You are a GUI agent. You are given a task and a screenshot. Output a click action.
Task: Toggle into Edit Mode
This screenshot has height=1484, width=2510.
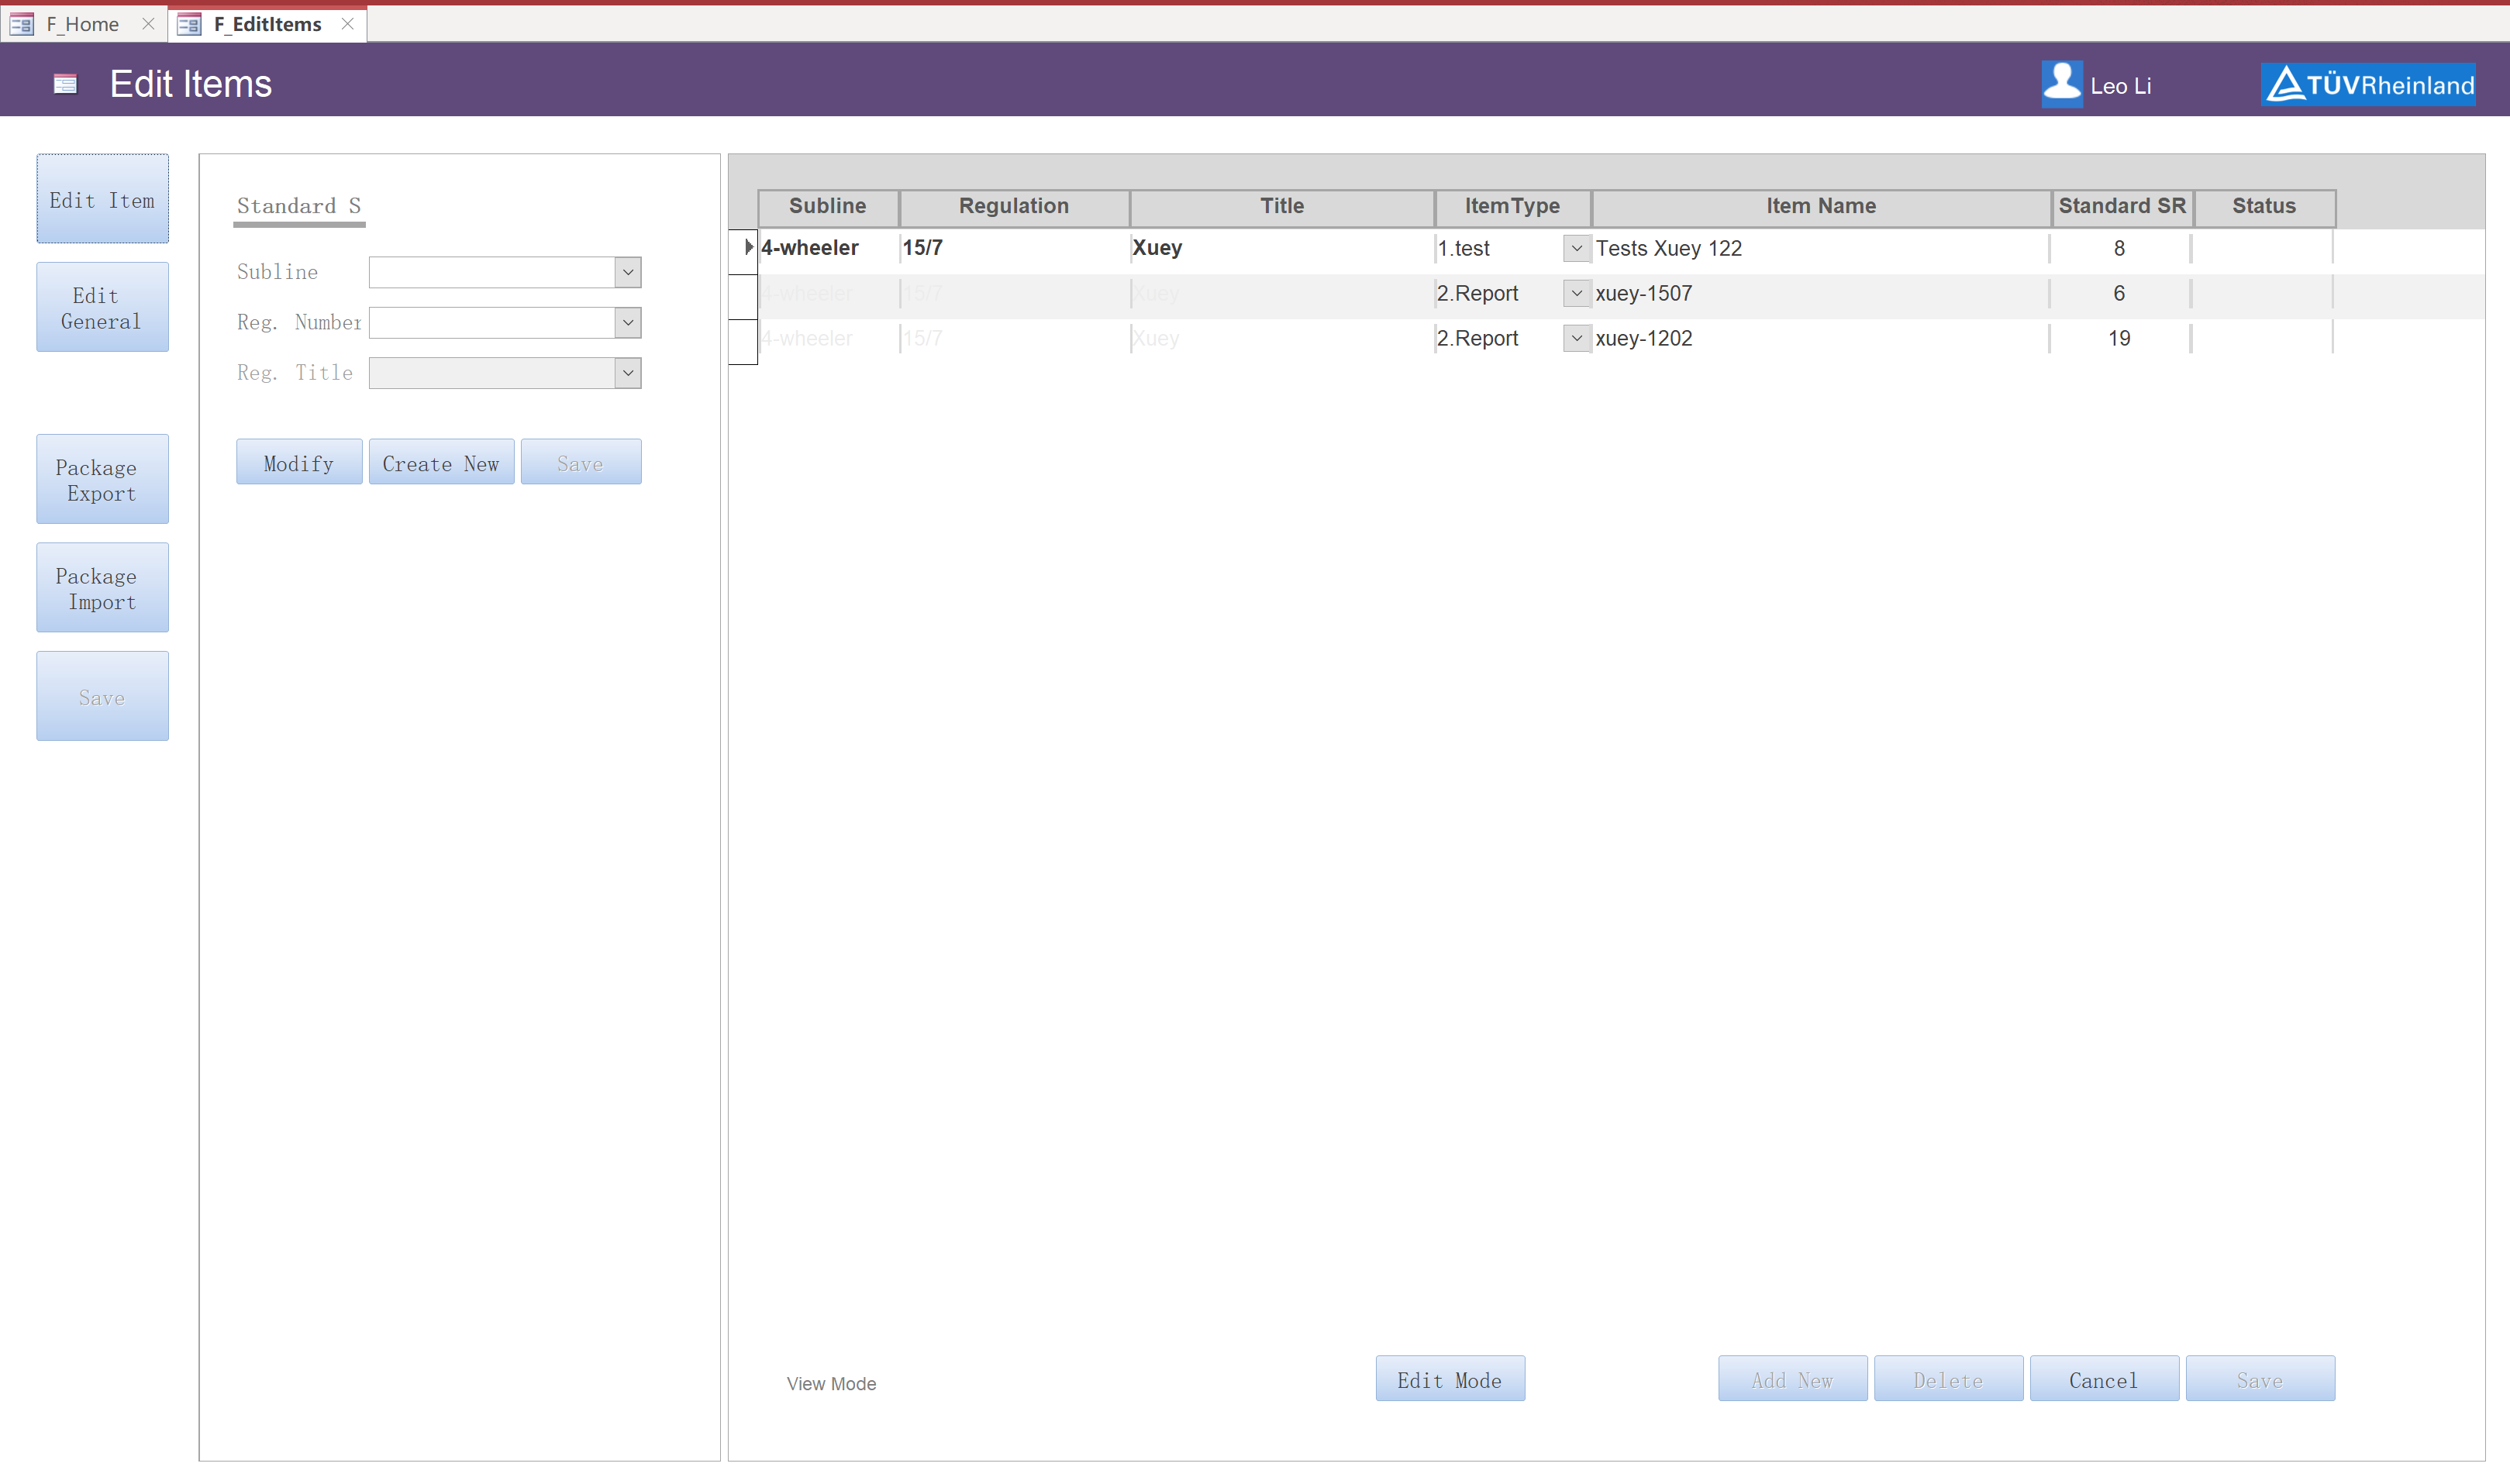[1450, 1379]
